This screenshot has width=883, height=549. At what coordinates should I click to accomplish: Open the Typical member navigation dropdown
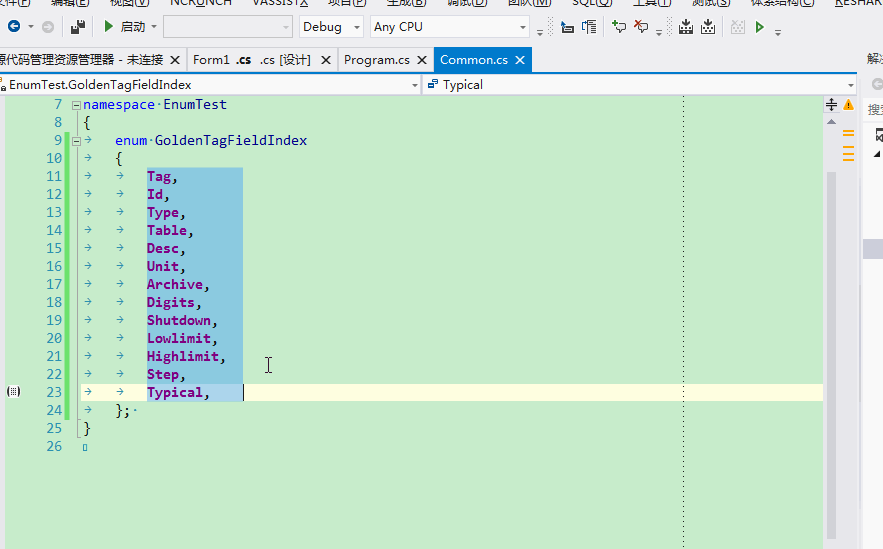click(x=850, y=85)
